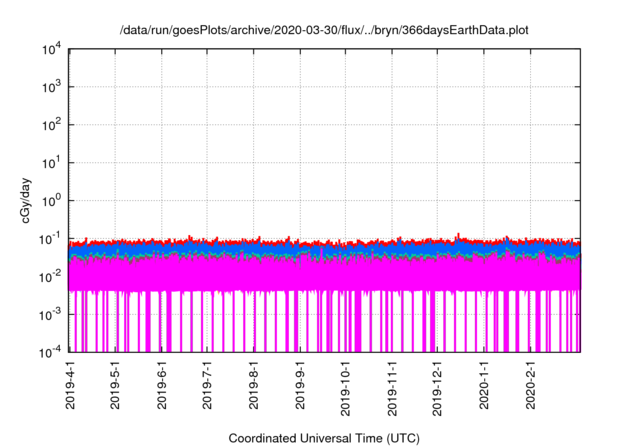Screen dimensions: 640x448
Task: Click the plot title file path
Action: (324, 30)
